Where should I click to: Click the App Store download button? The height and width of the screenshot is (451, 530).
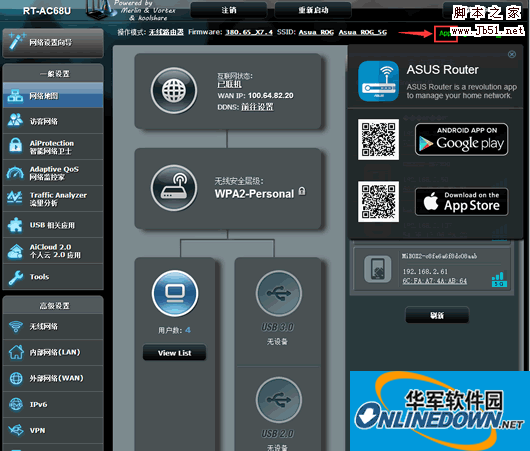point(461,202)
